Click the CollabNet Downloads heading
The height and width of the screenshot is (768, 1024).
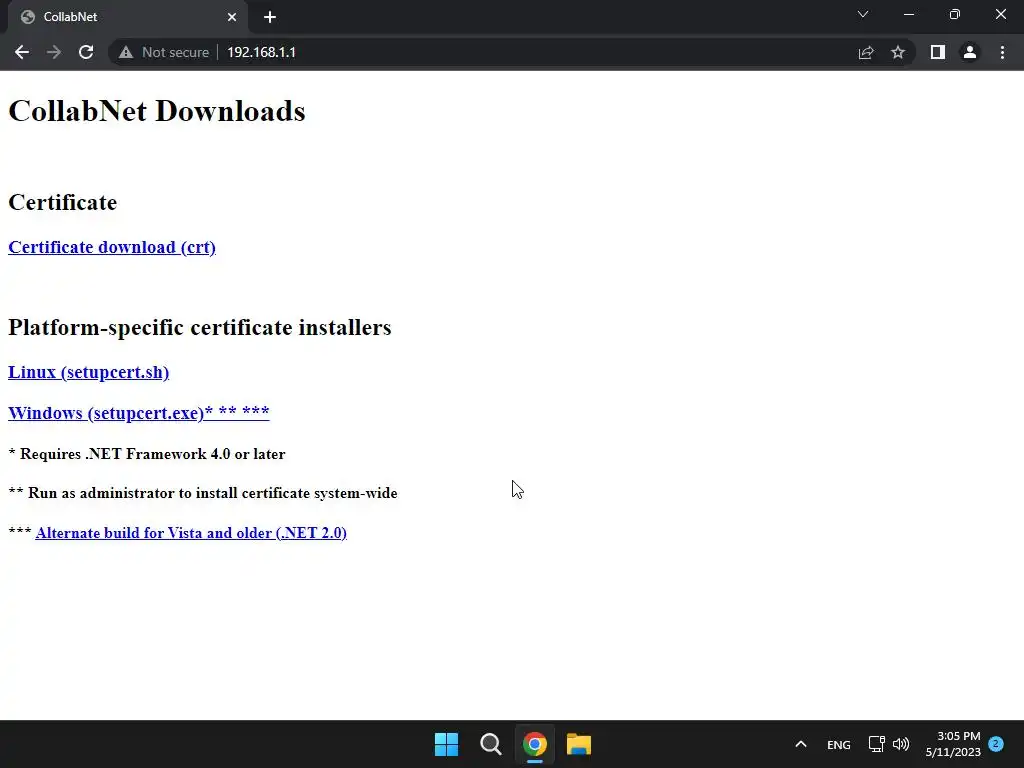click(x=157, y=111)
